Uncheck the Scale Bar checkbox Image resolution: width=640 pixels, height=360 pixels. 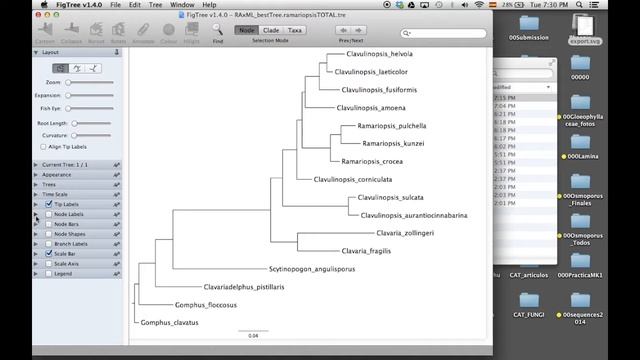pos(49,253)
